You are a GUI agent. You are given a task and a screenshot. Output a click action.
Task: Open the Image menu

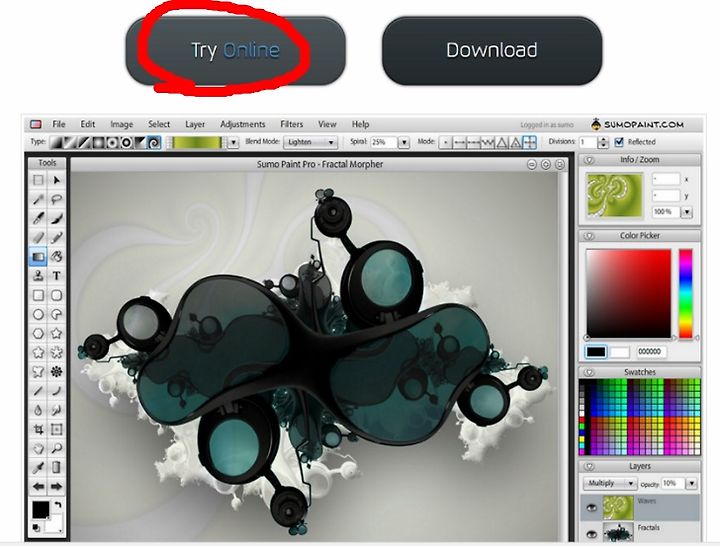(x=122, y=124)
